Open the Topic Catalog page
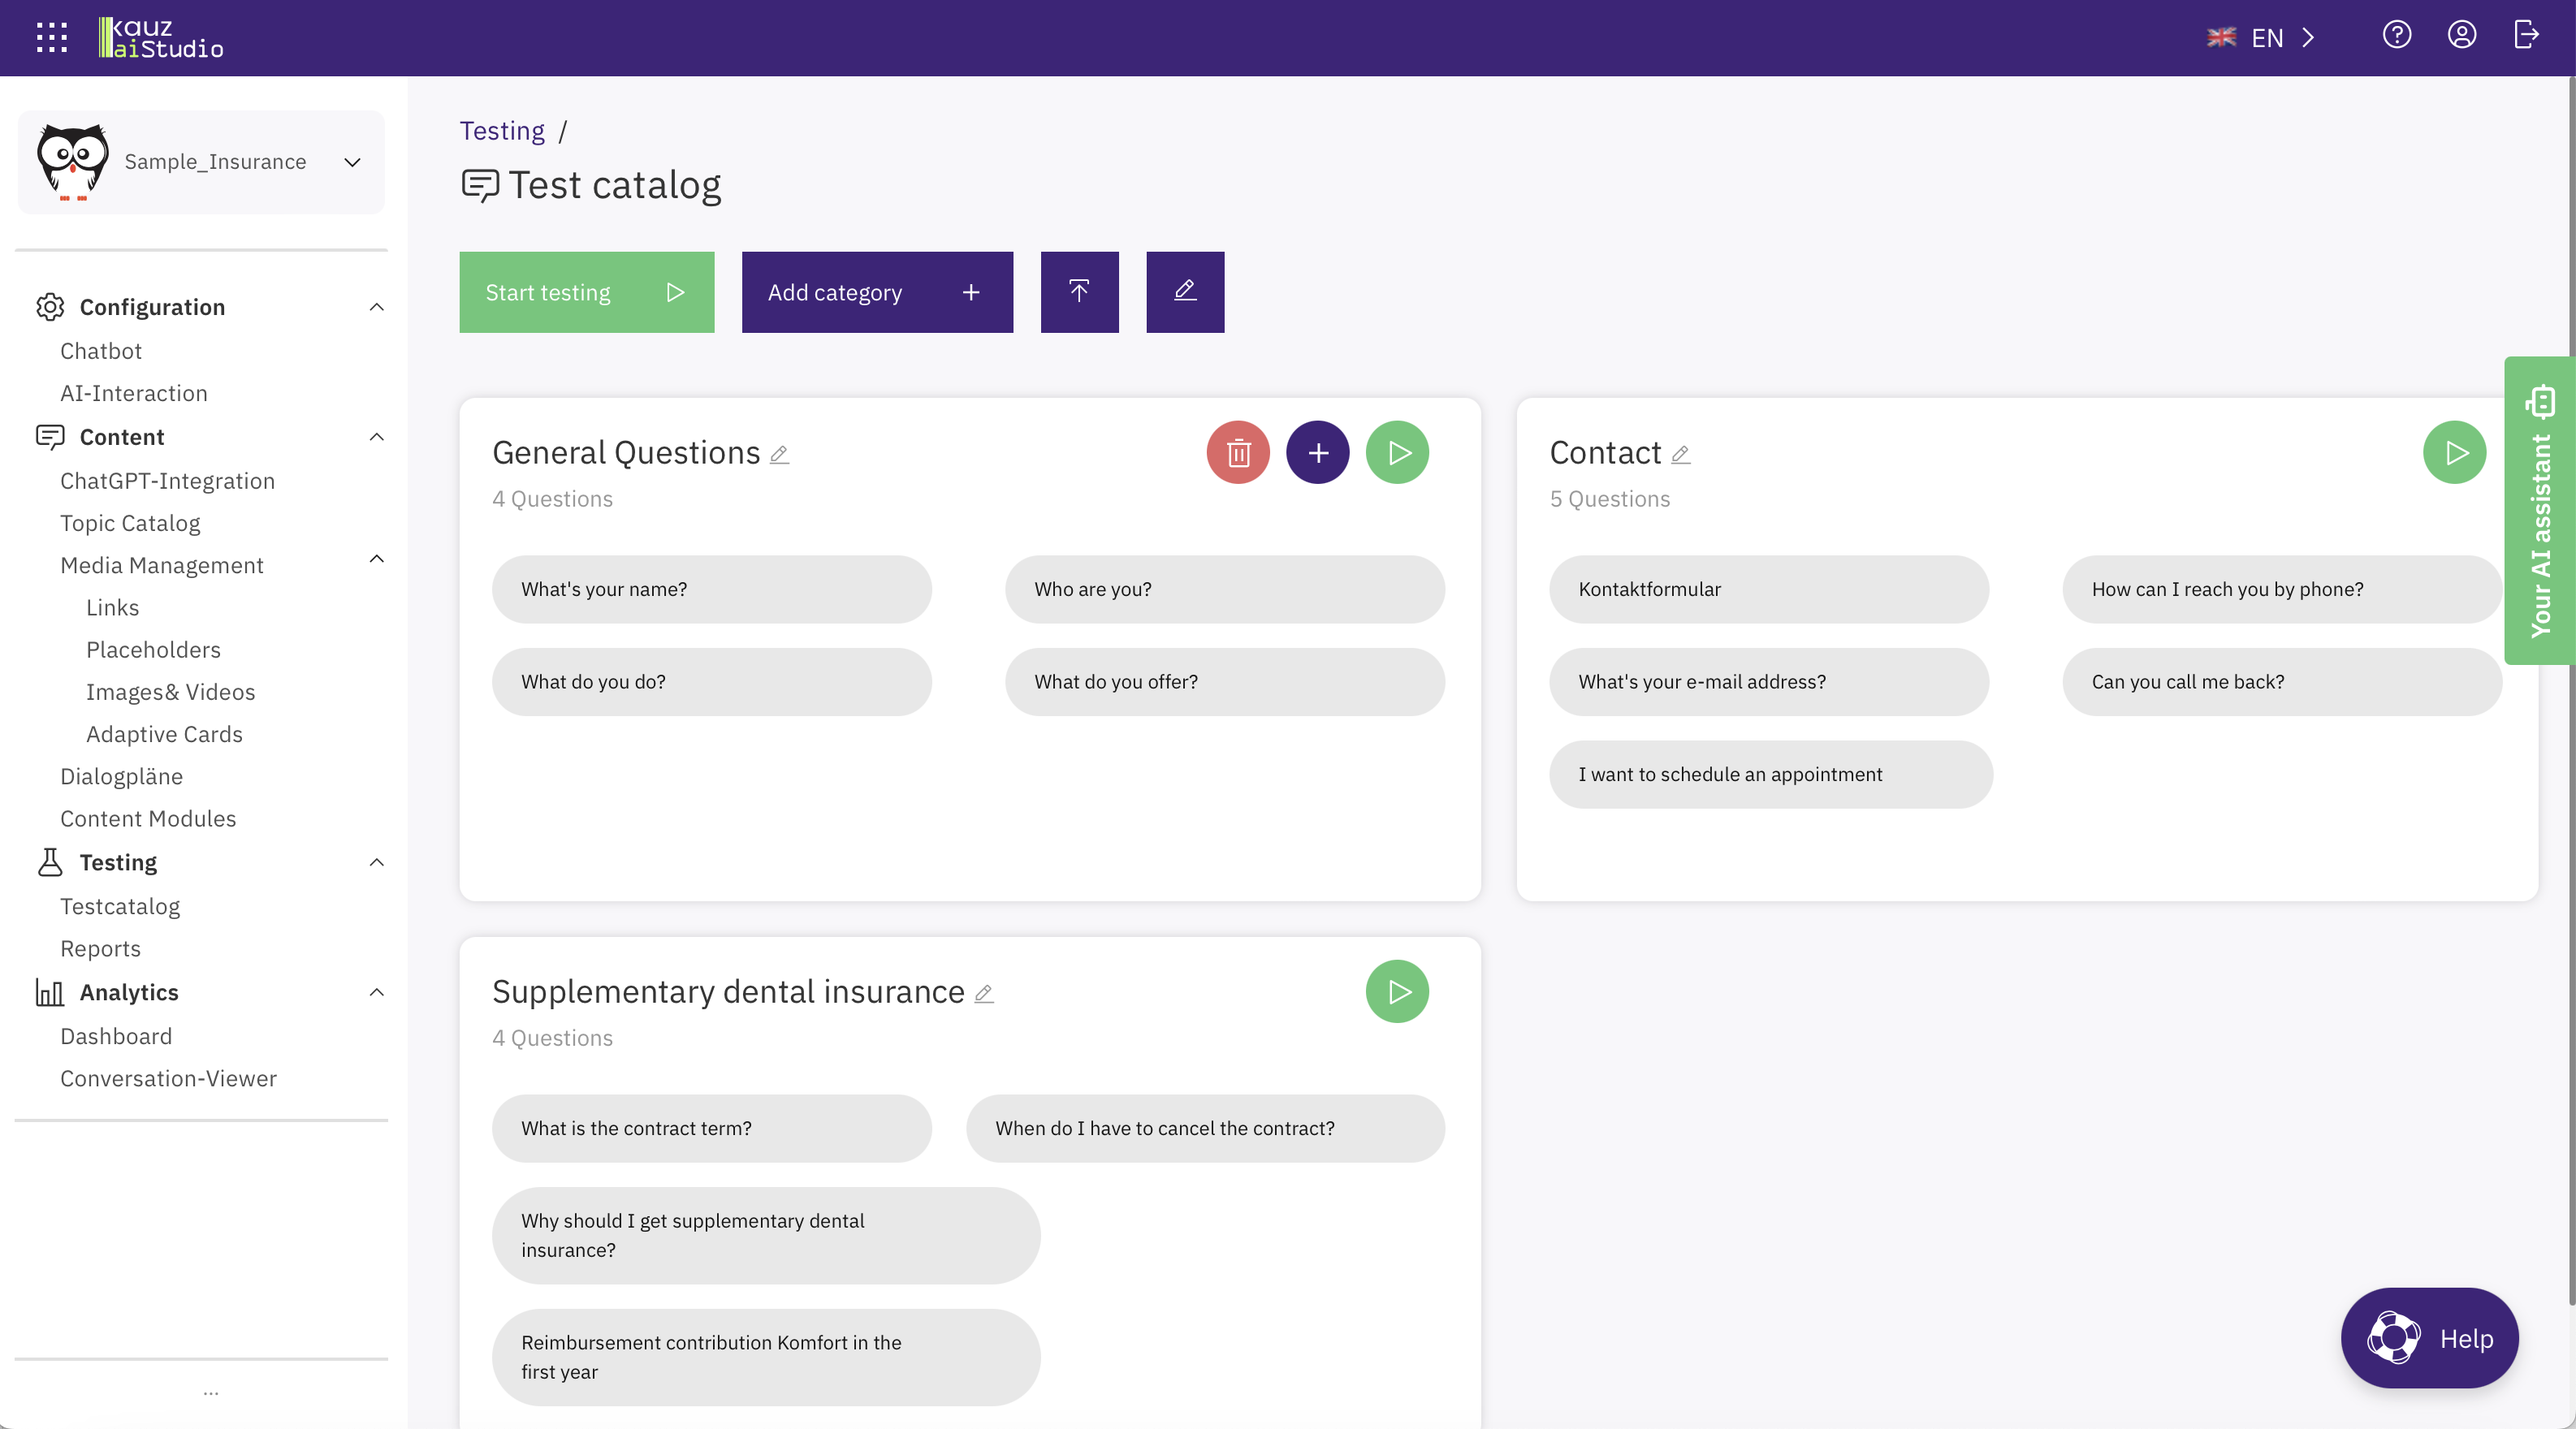Viewport: 2576px width, 1429px height. pos(129,522)
